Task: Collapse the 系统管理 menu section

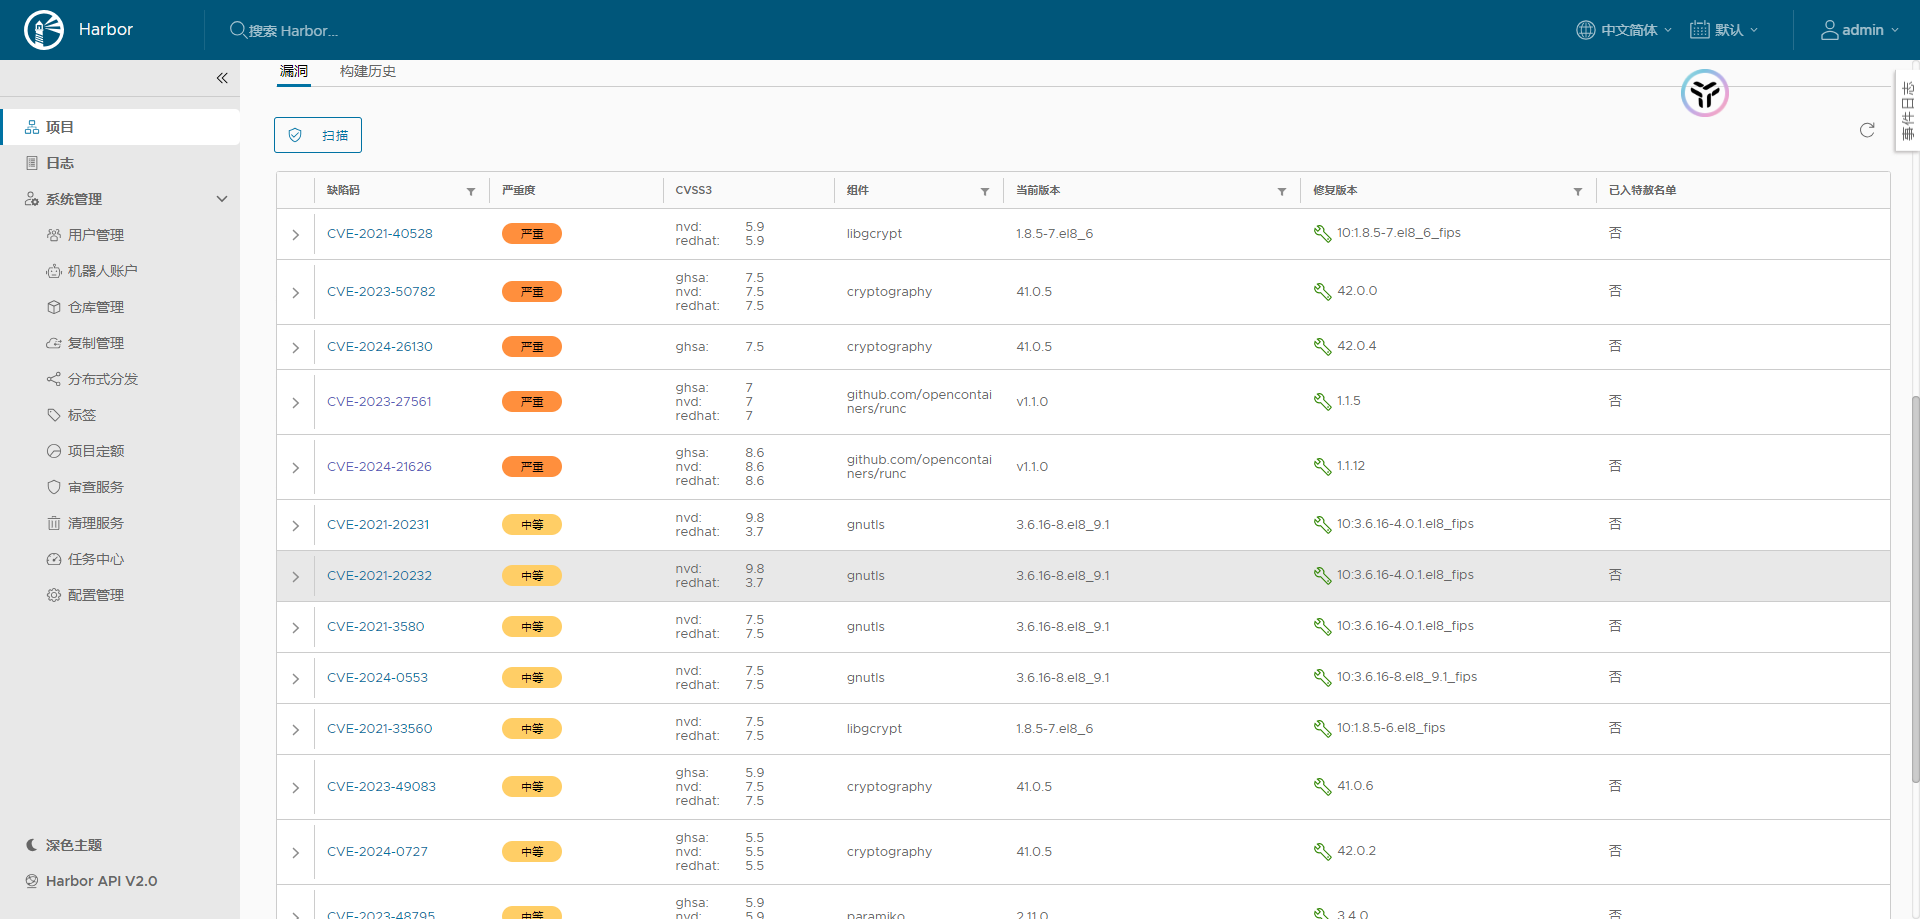Action: (222, 199)
